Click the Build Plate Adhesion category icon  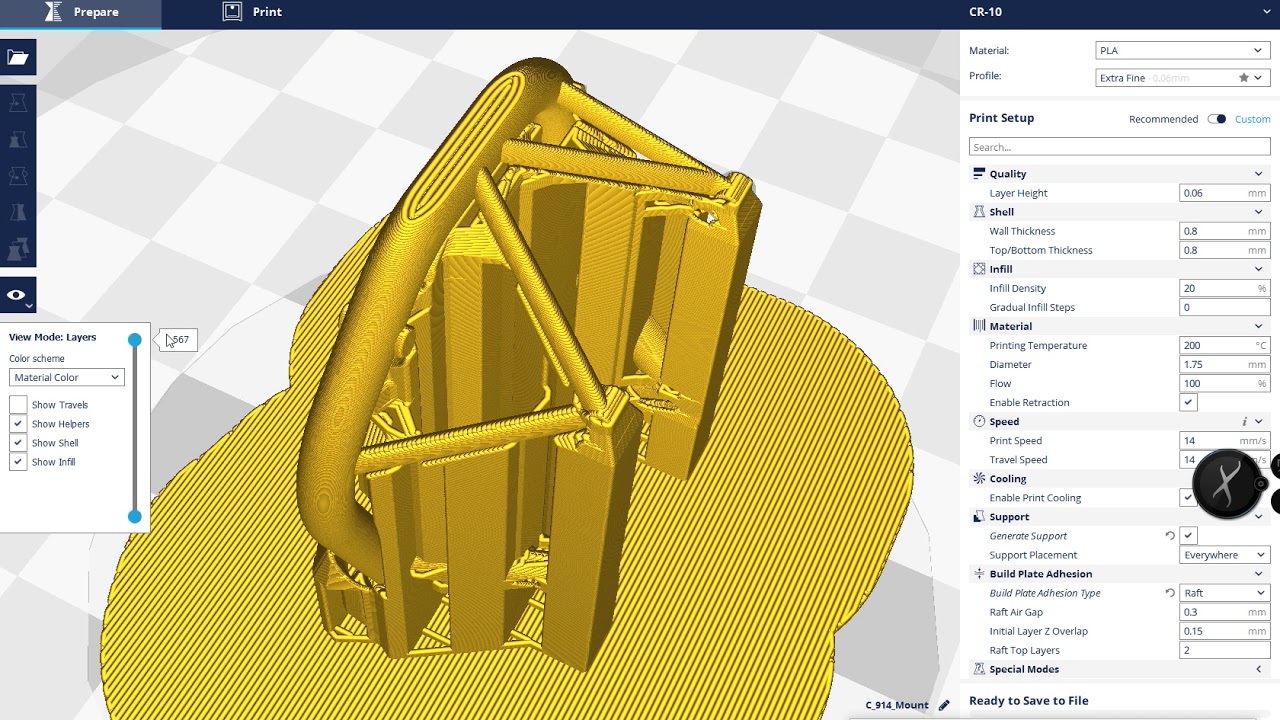point(979,574)
